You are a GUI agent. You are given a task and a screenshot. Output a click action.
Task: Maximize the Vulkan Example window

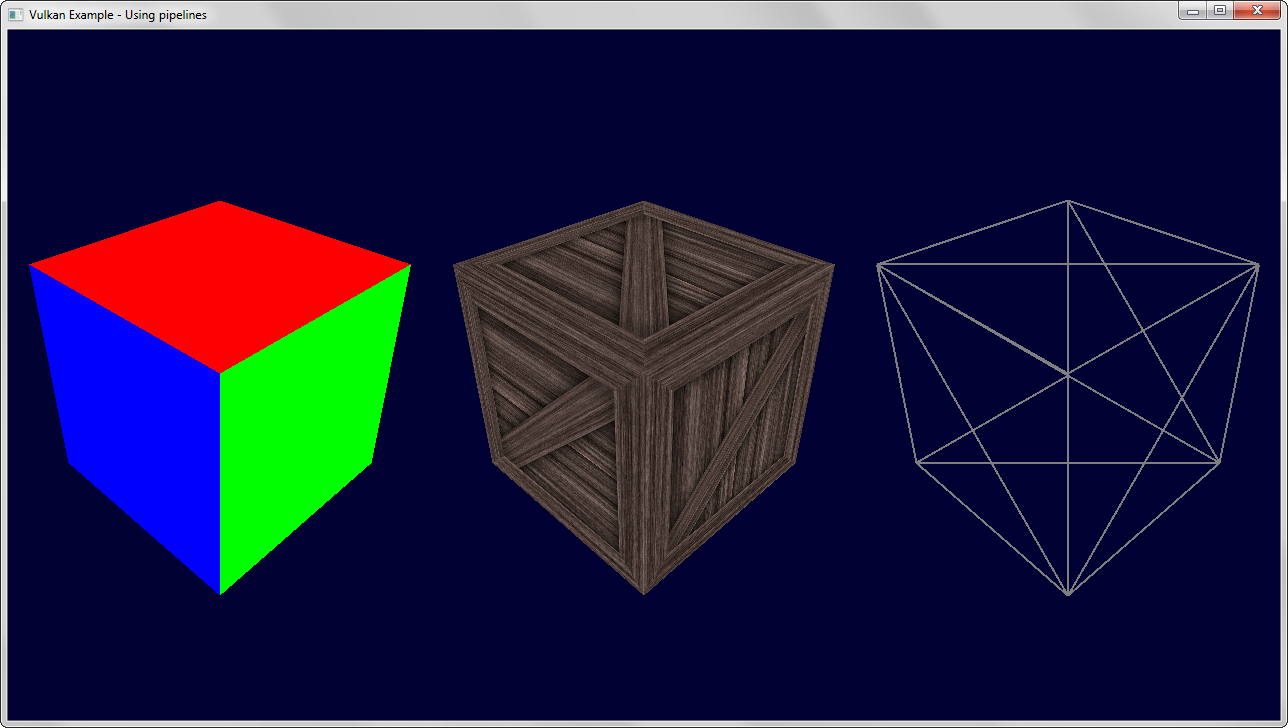1219,11
